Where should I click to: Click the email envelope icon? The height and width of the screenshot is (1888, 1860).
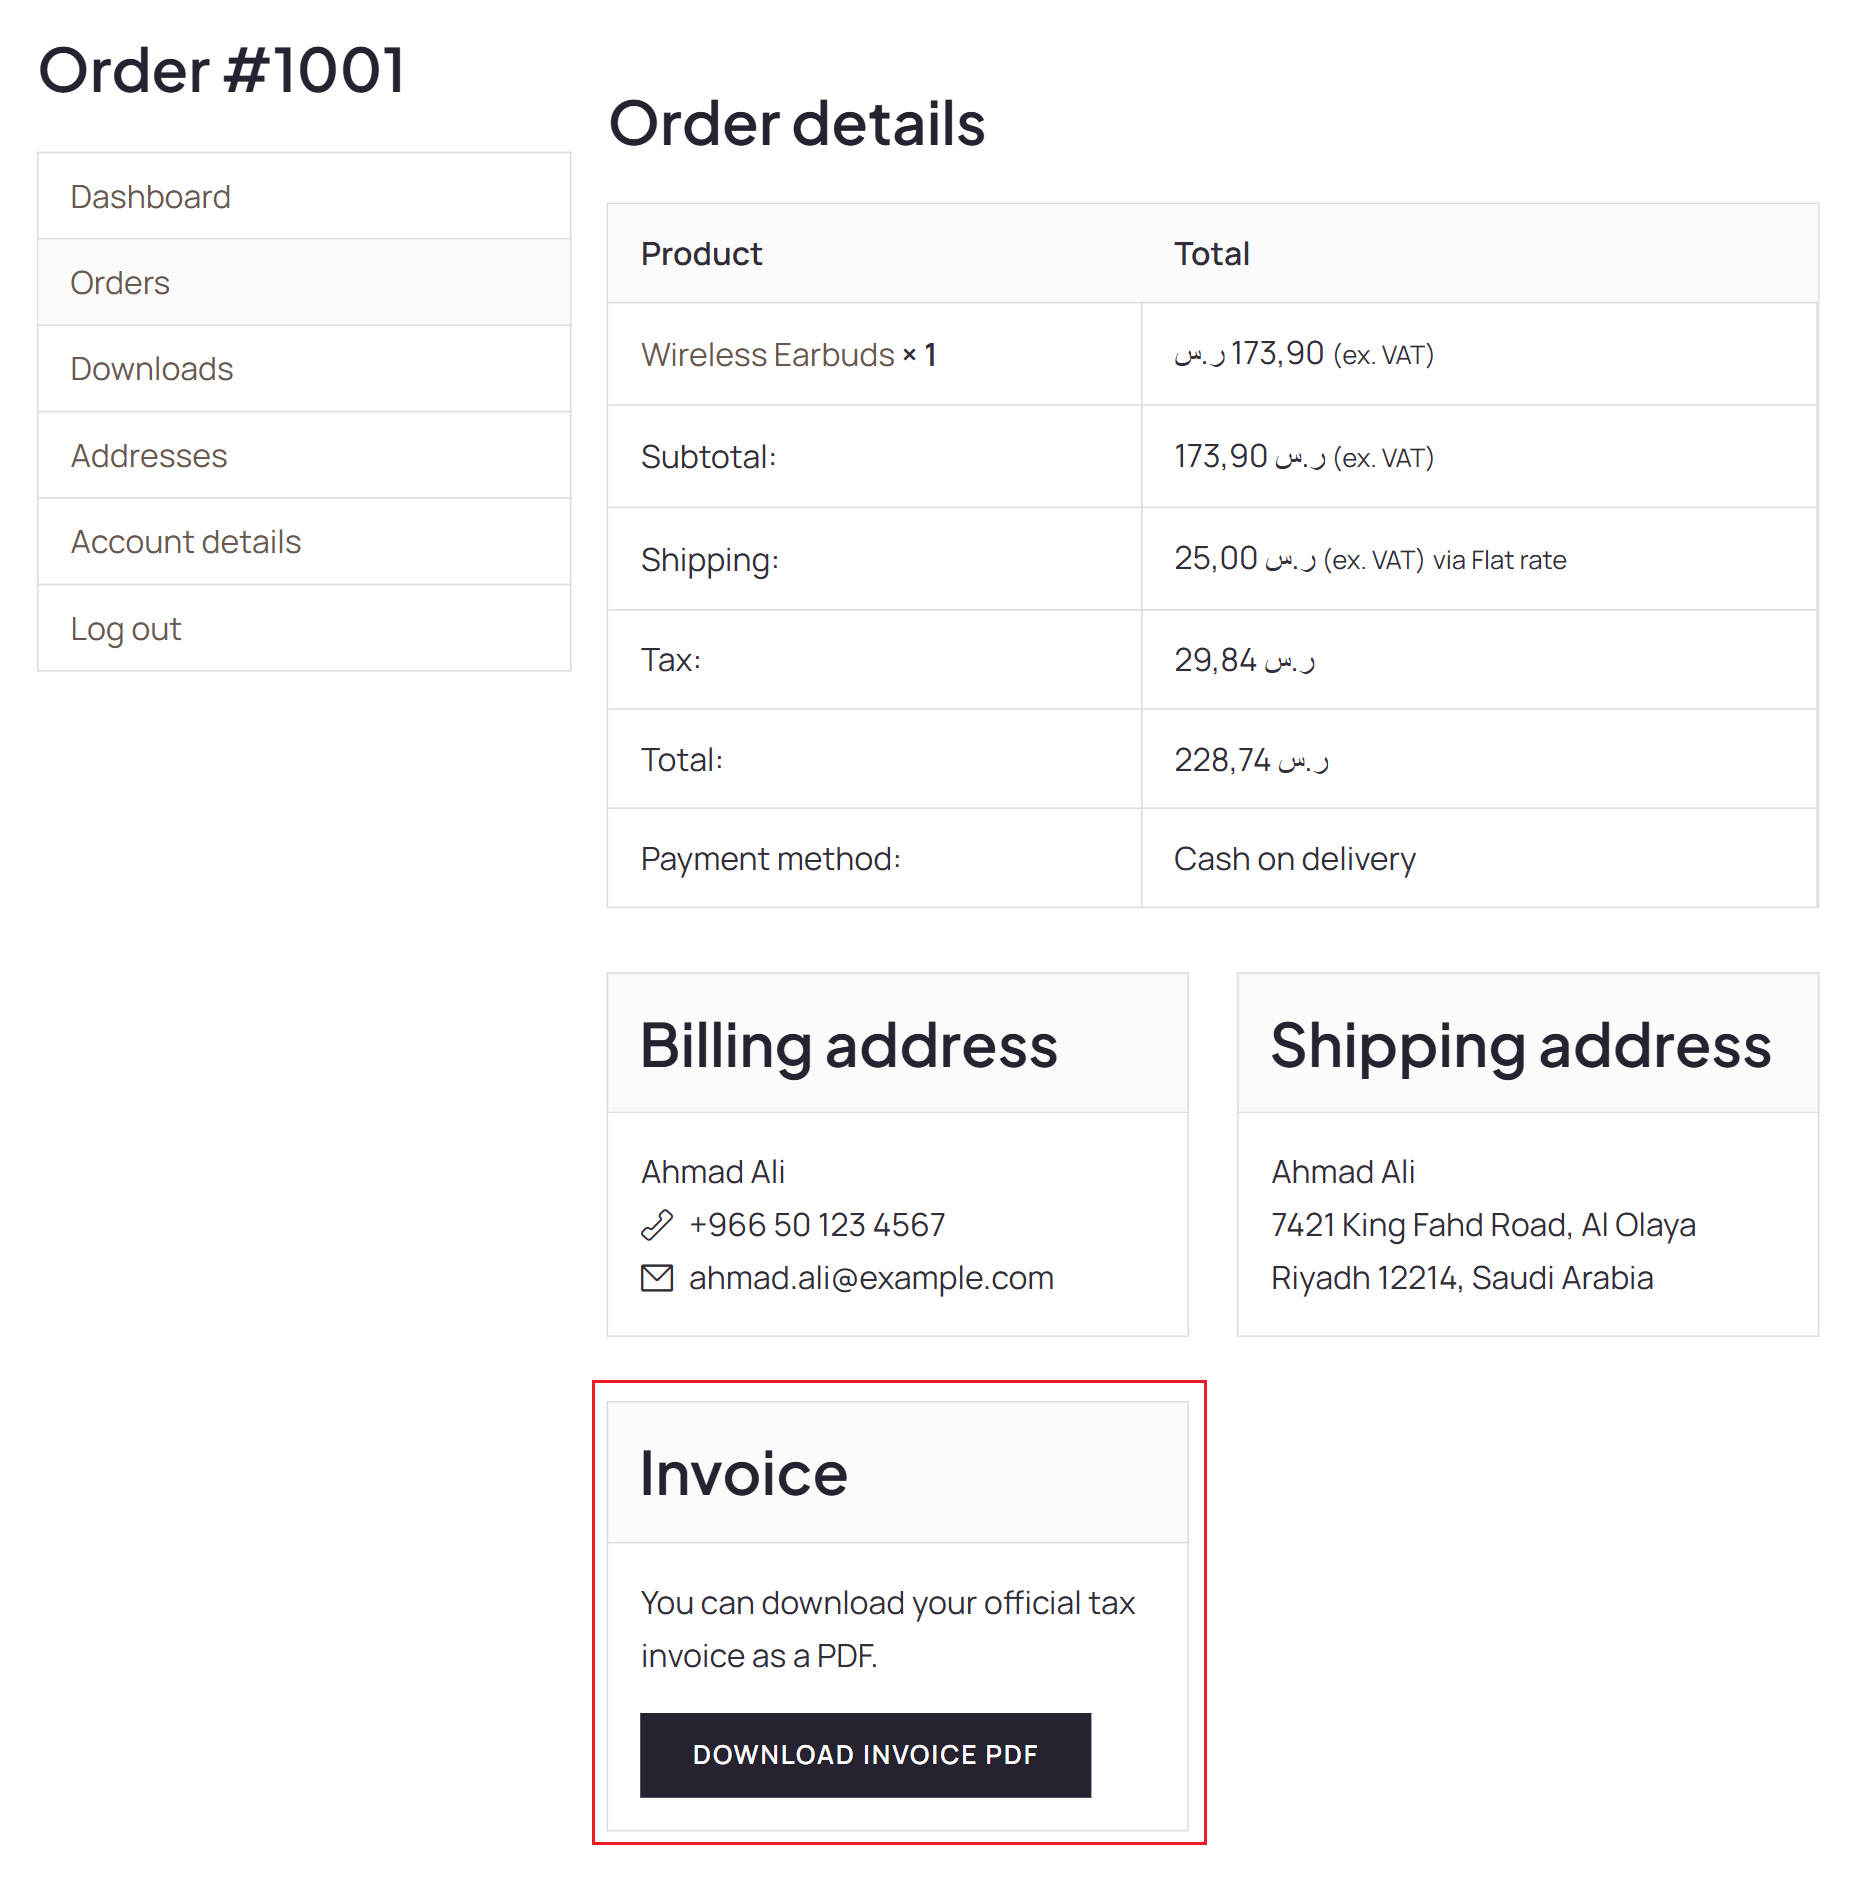(657, 1278)
